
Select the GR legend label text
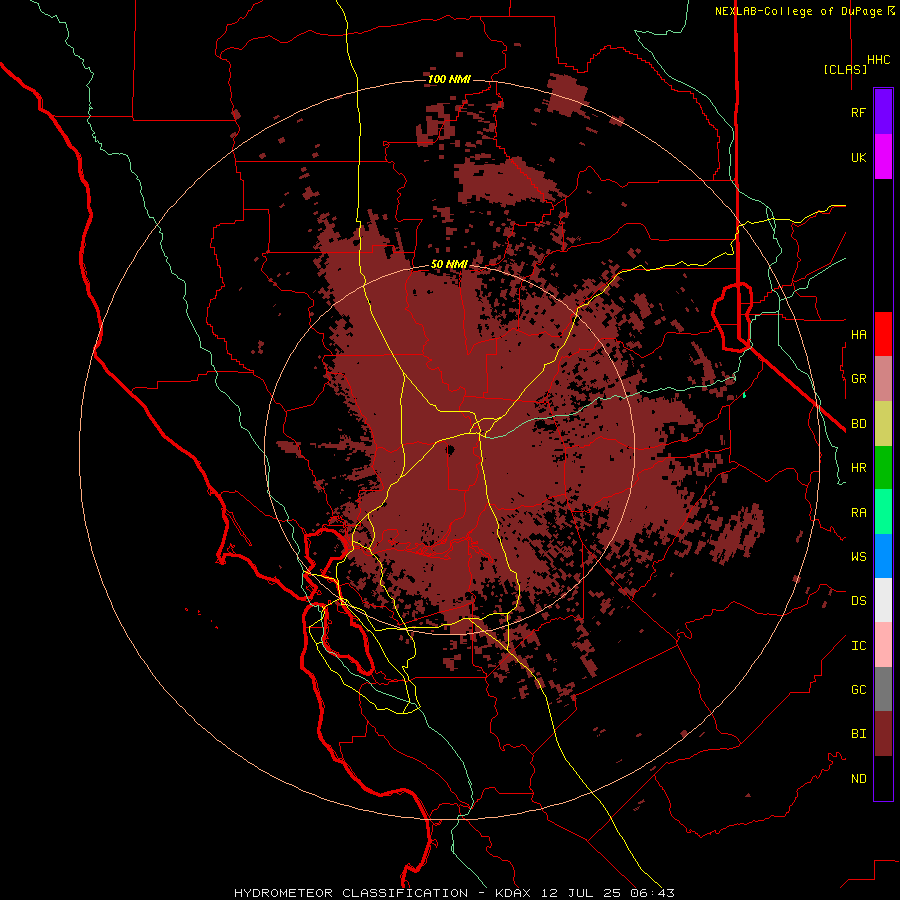(858, 379)
